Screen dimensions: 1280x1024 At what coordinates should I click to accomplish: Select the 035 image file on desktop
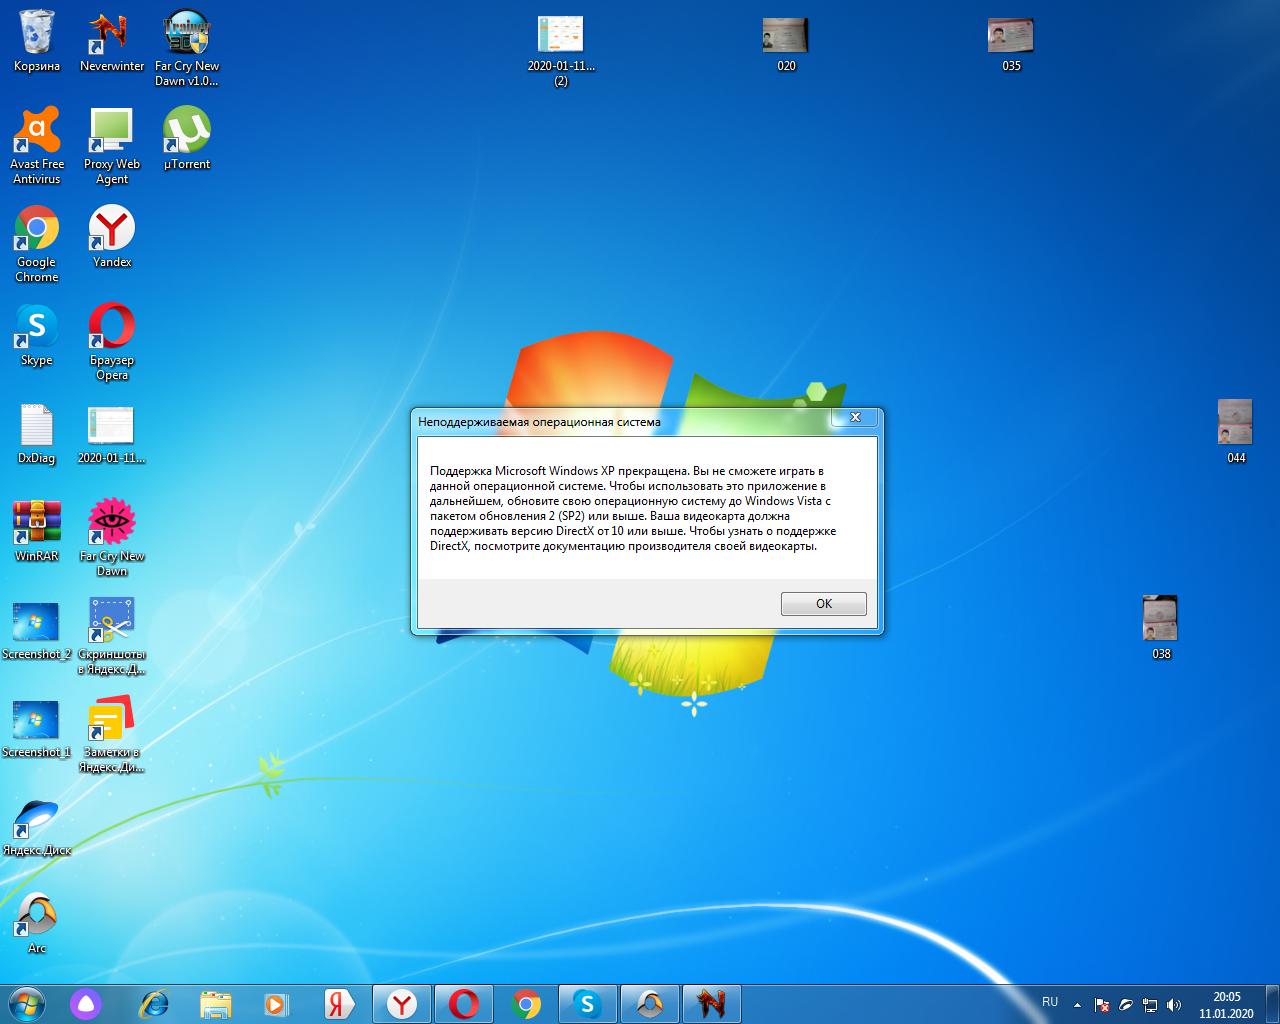click(x=1011, y=44)
